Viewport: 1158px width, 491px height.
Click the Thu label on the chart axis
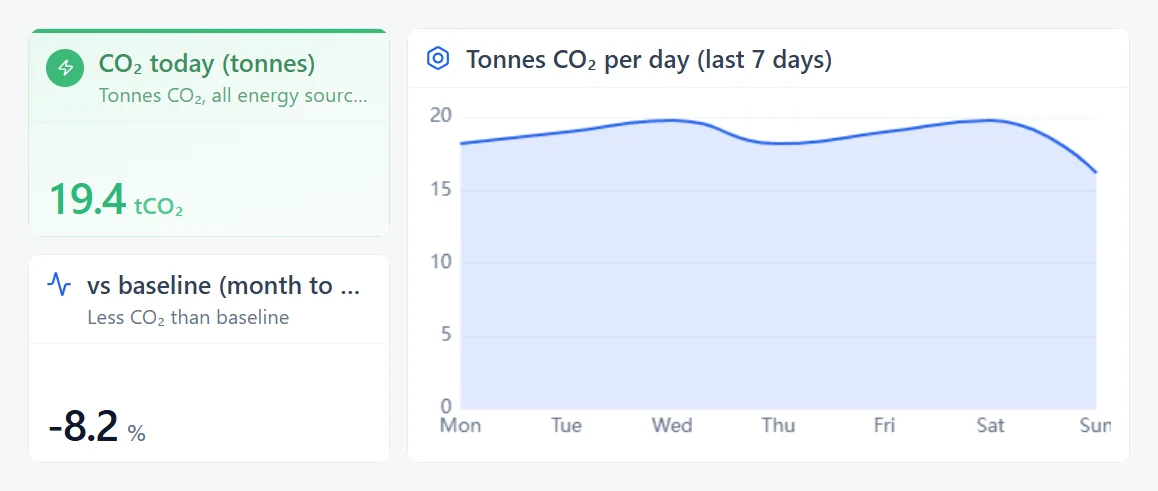(778, 425)
